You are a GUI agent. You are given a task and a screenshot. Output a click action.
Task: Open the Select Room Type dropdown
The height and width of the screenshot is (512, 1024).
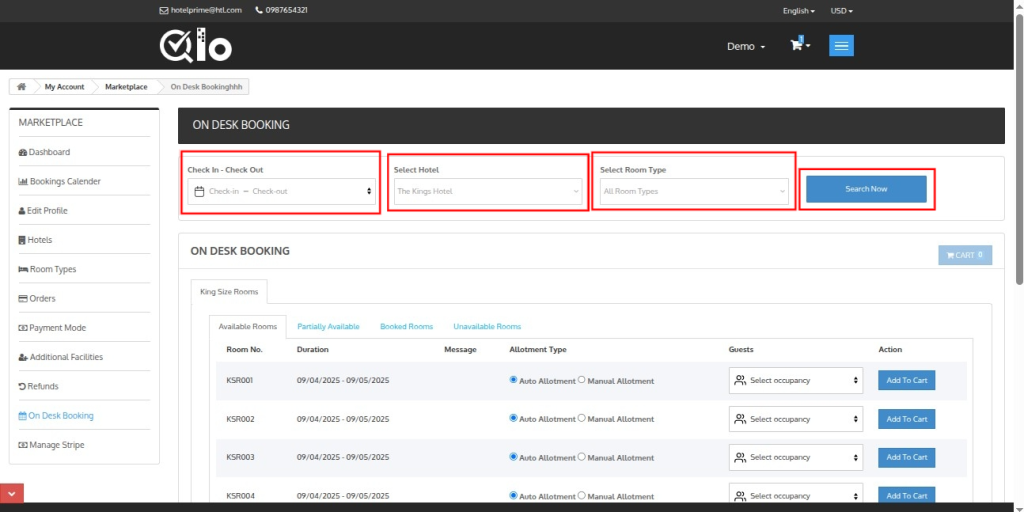[694, 191]
